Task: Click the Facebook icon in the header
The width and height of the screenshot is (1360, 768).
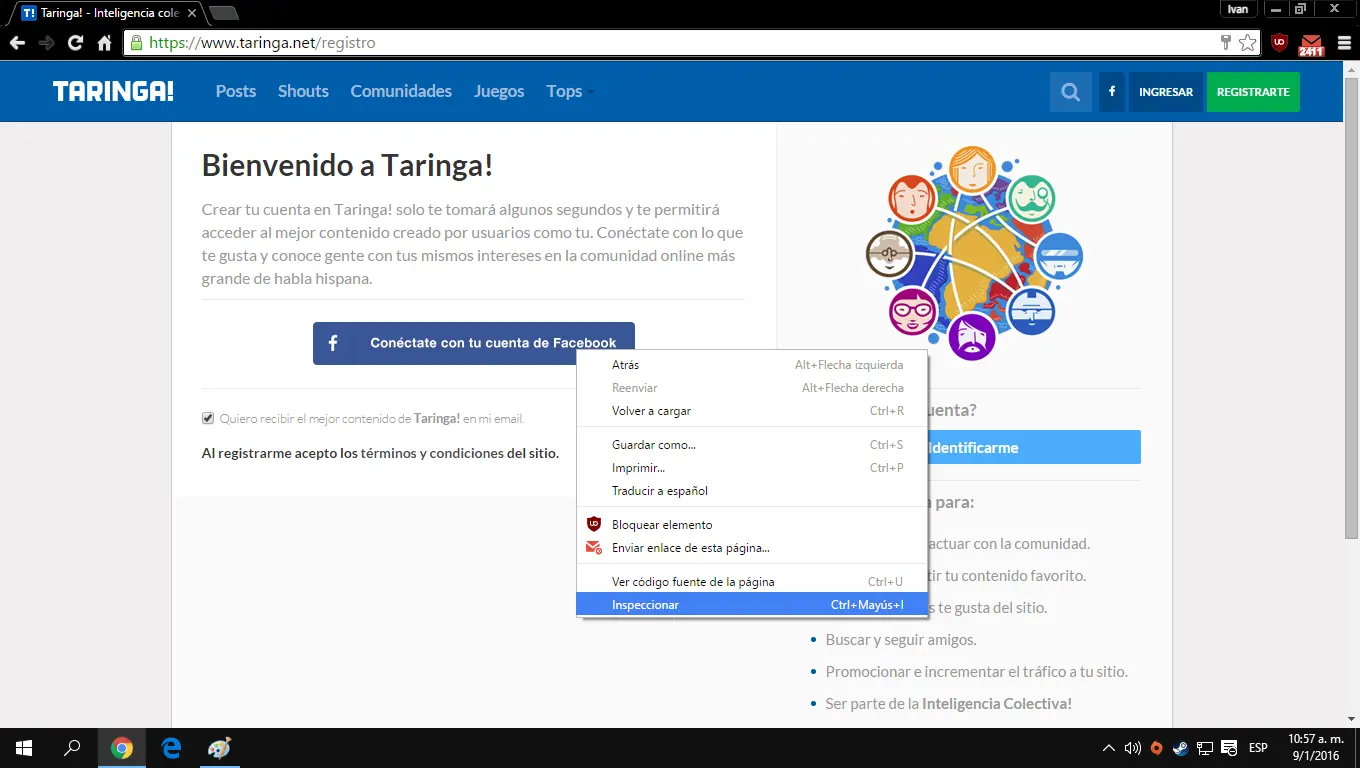Action: pyautogui.click(x=1112, y=92)
